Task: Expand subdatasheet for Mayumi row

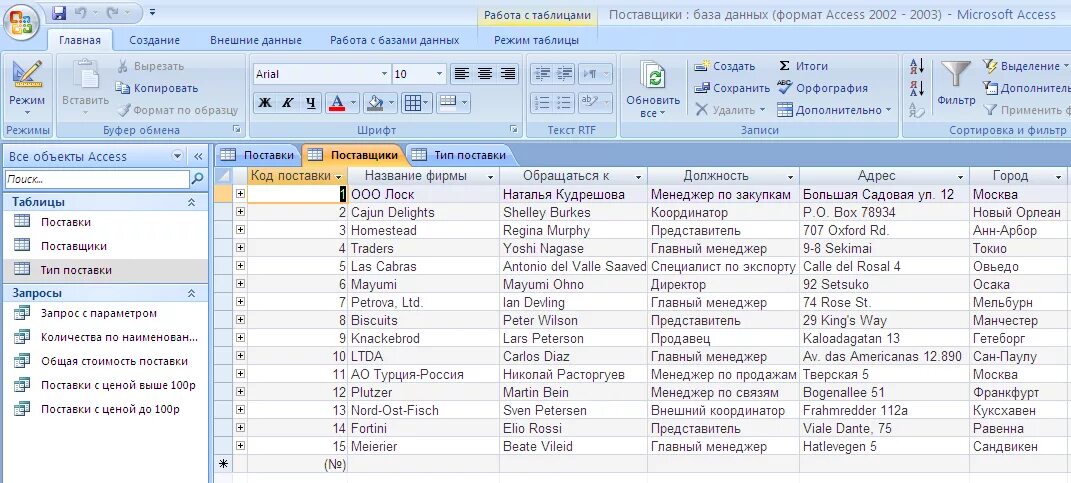Action: pos(240,284)
